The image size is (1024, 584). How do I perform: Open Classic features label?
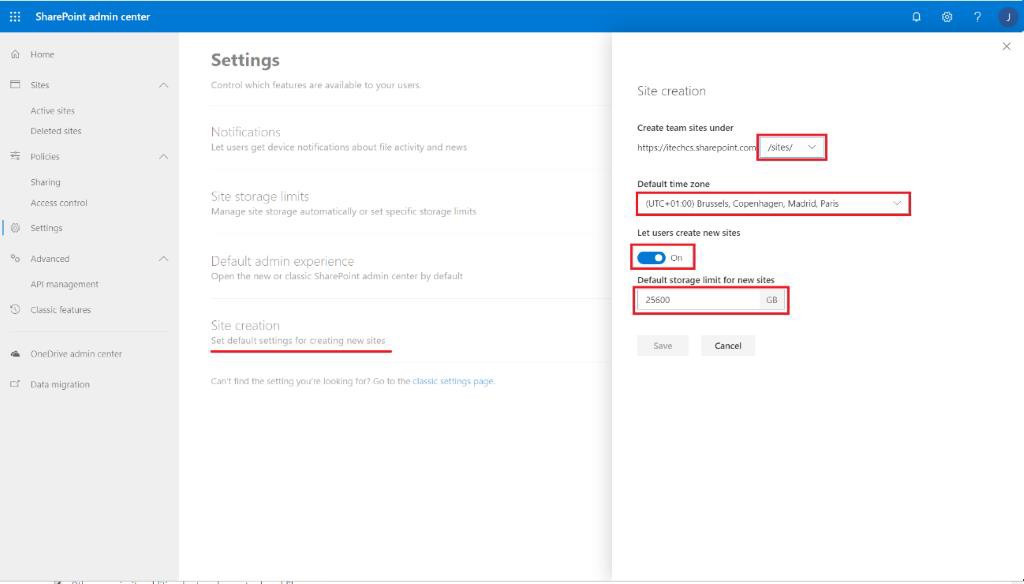coord(61,310)
